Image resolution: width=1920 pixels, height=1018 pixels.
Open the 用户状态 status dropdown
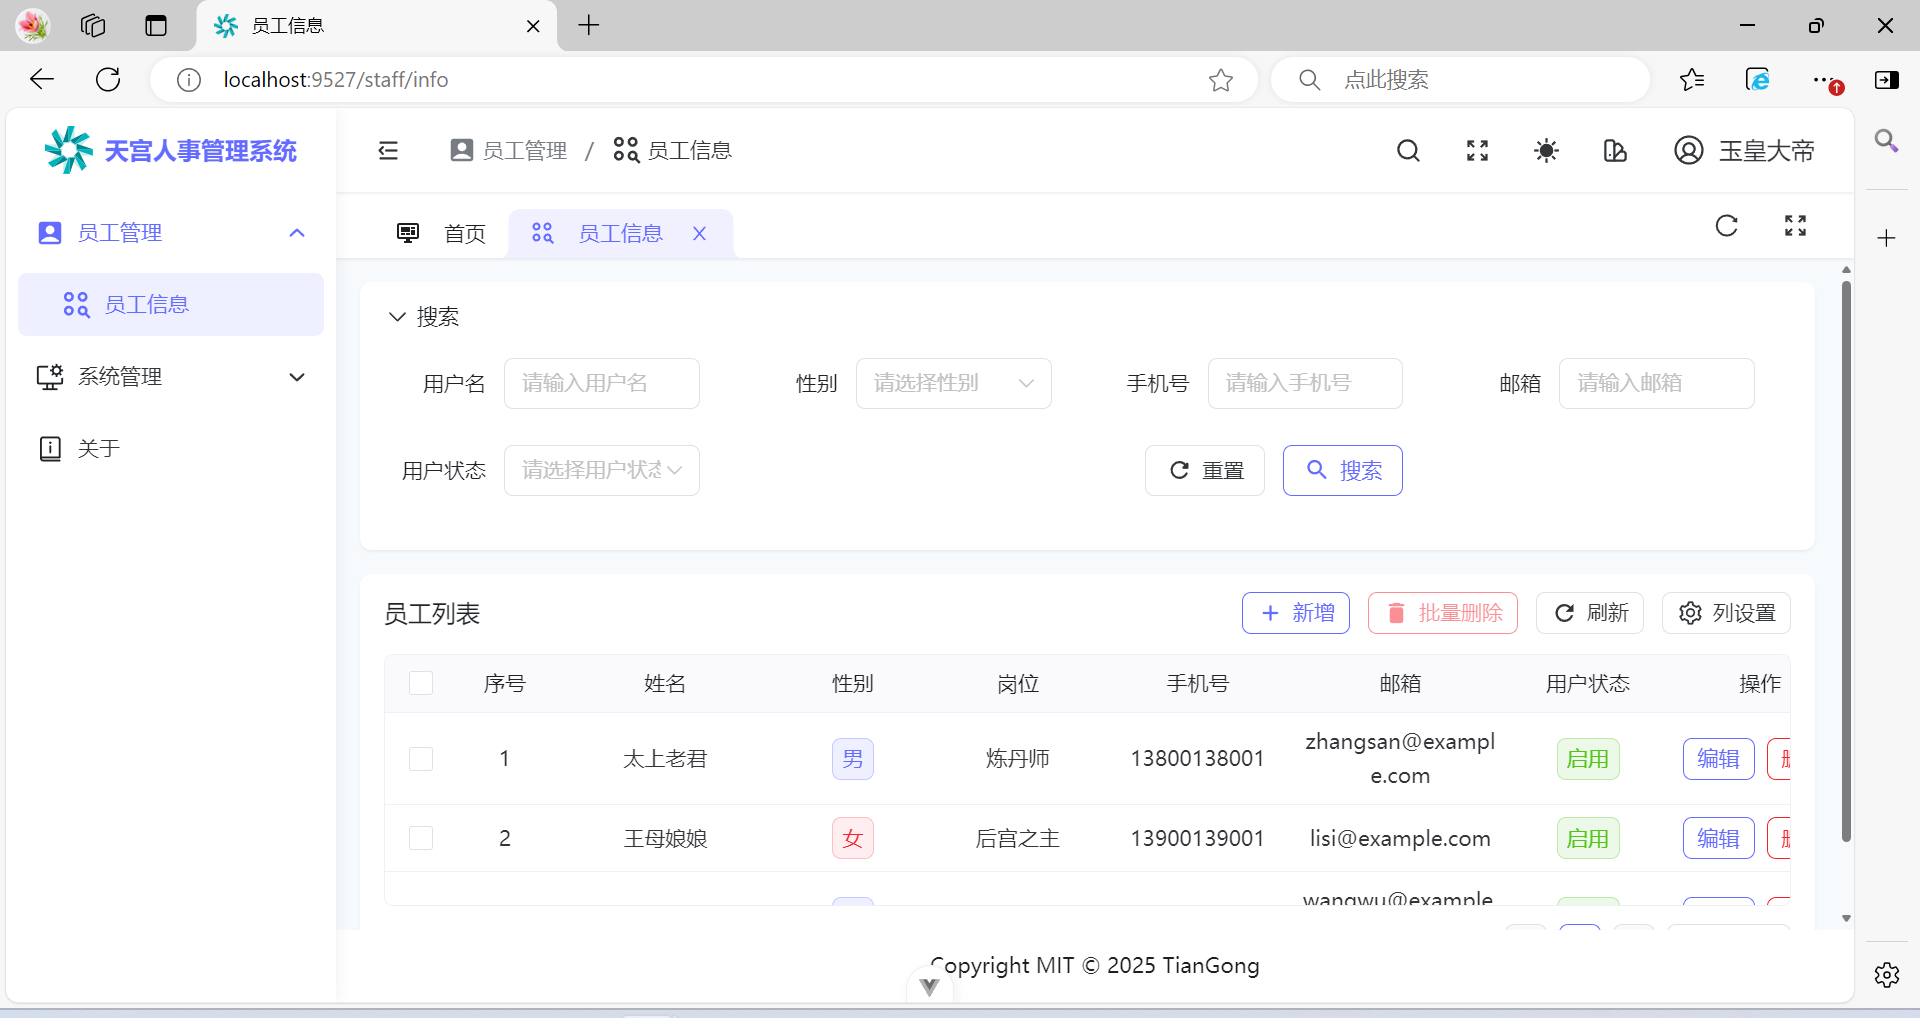pyautogui.click(x=601, y=470)
